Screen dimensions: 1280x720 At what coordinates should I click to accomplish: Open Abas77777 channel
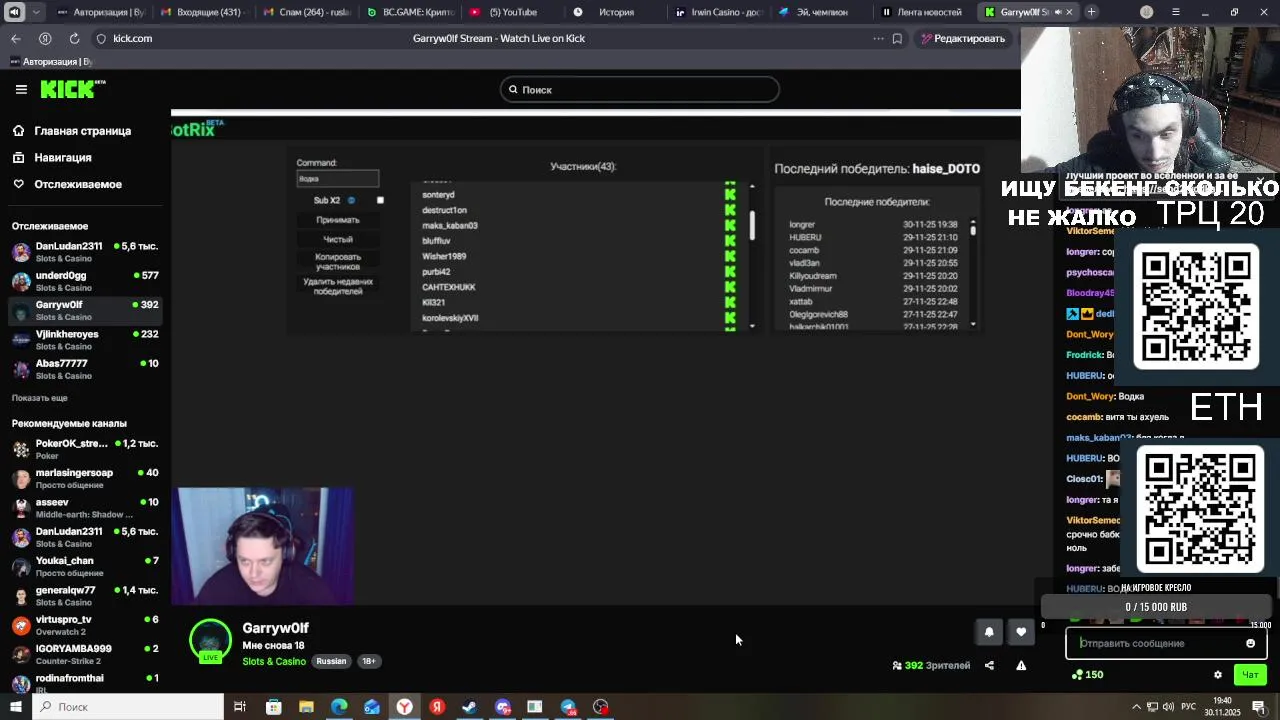coord(85,369)
